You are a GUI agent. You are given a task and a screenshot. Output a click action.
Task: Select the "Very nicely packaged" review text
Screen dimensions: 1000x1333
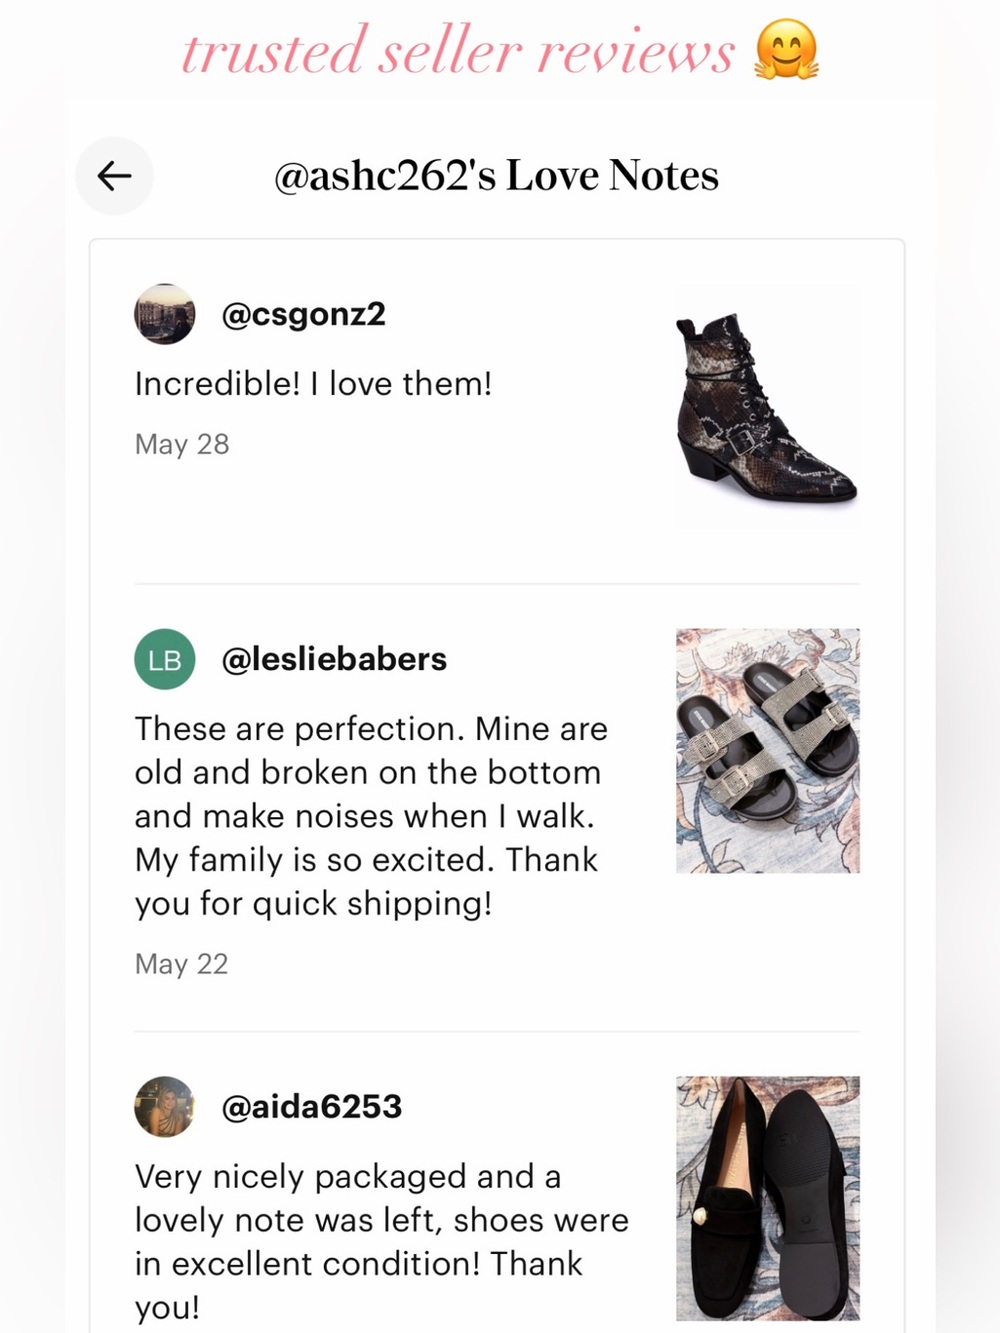point(382,1242)
